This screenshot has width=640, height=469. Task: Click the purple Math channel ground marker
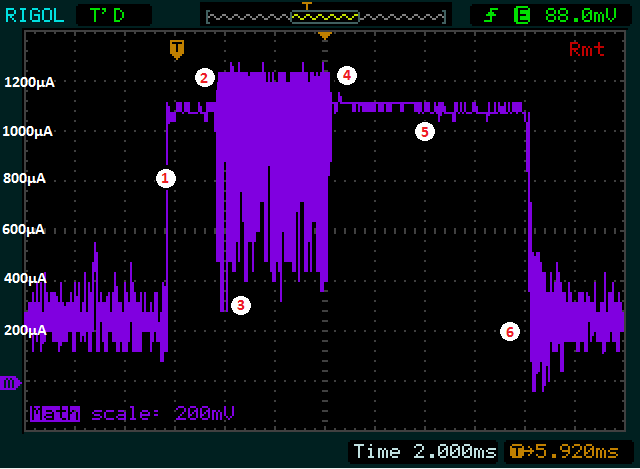pyautogui.click(x=10, y=383)
